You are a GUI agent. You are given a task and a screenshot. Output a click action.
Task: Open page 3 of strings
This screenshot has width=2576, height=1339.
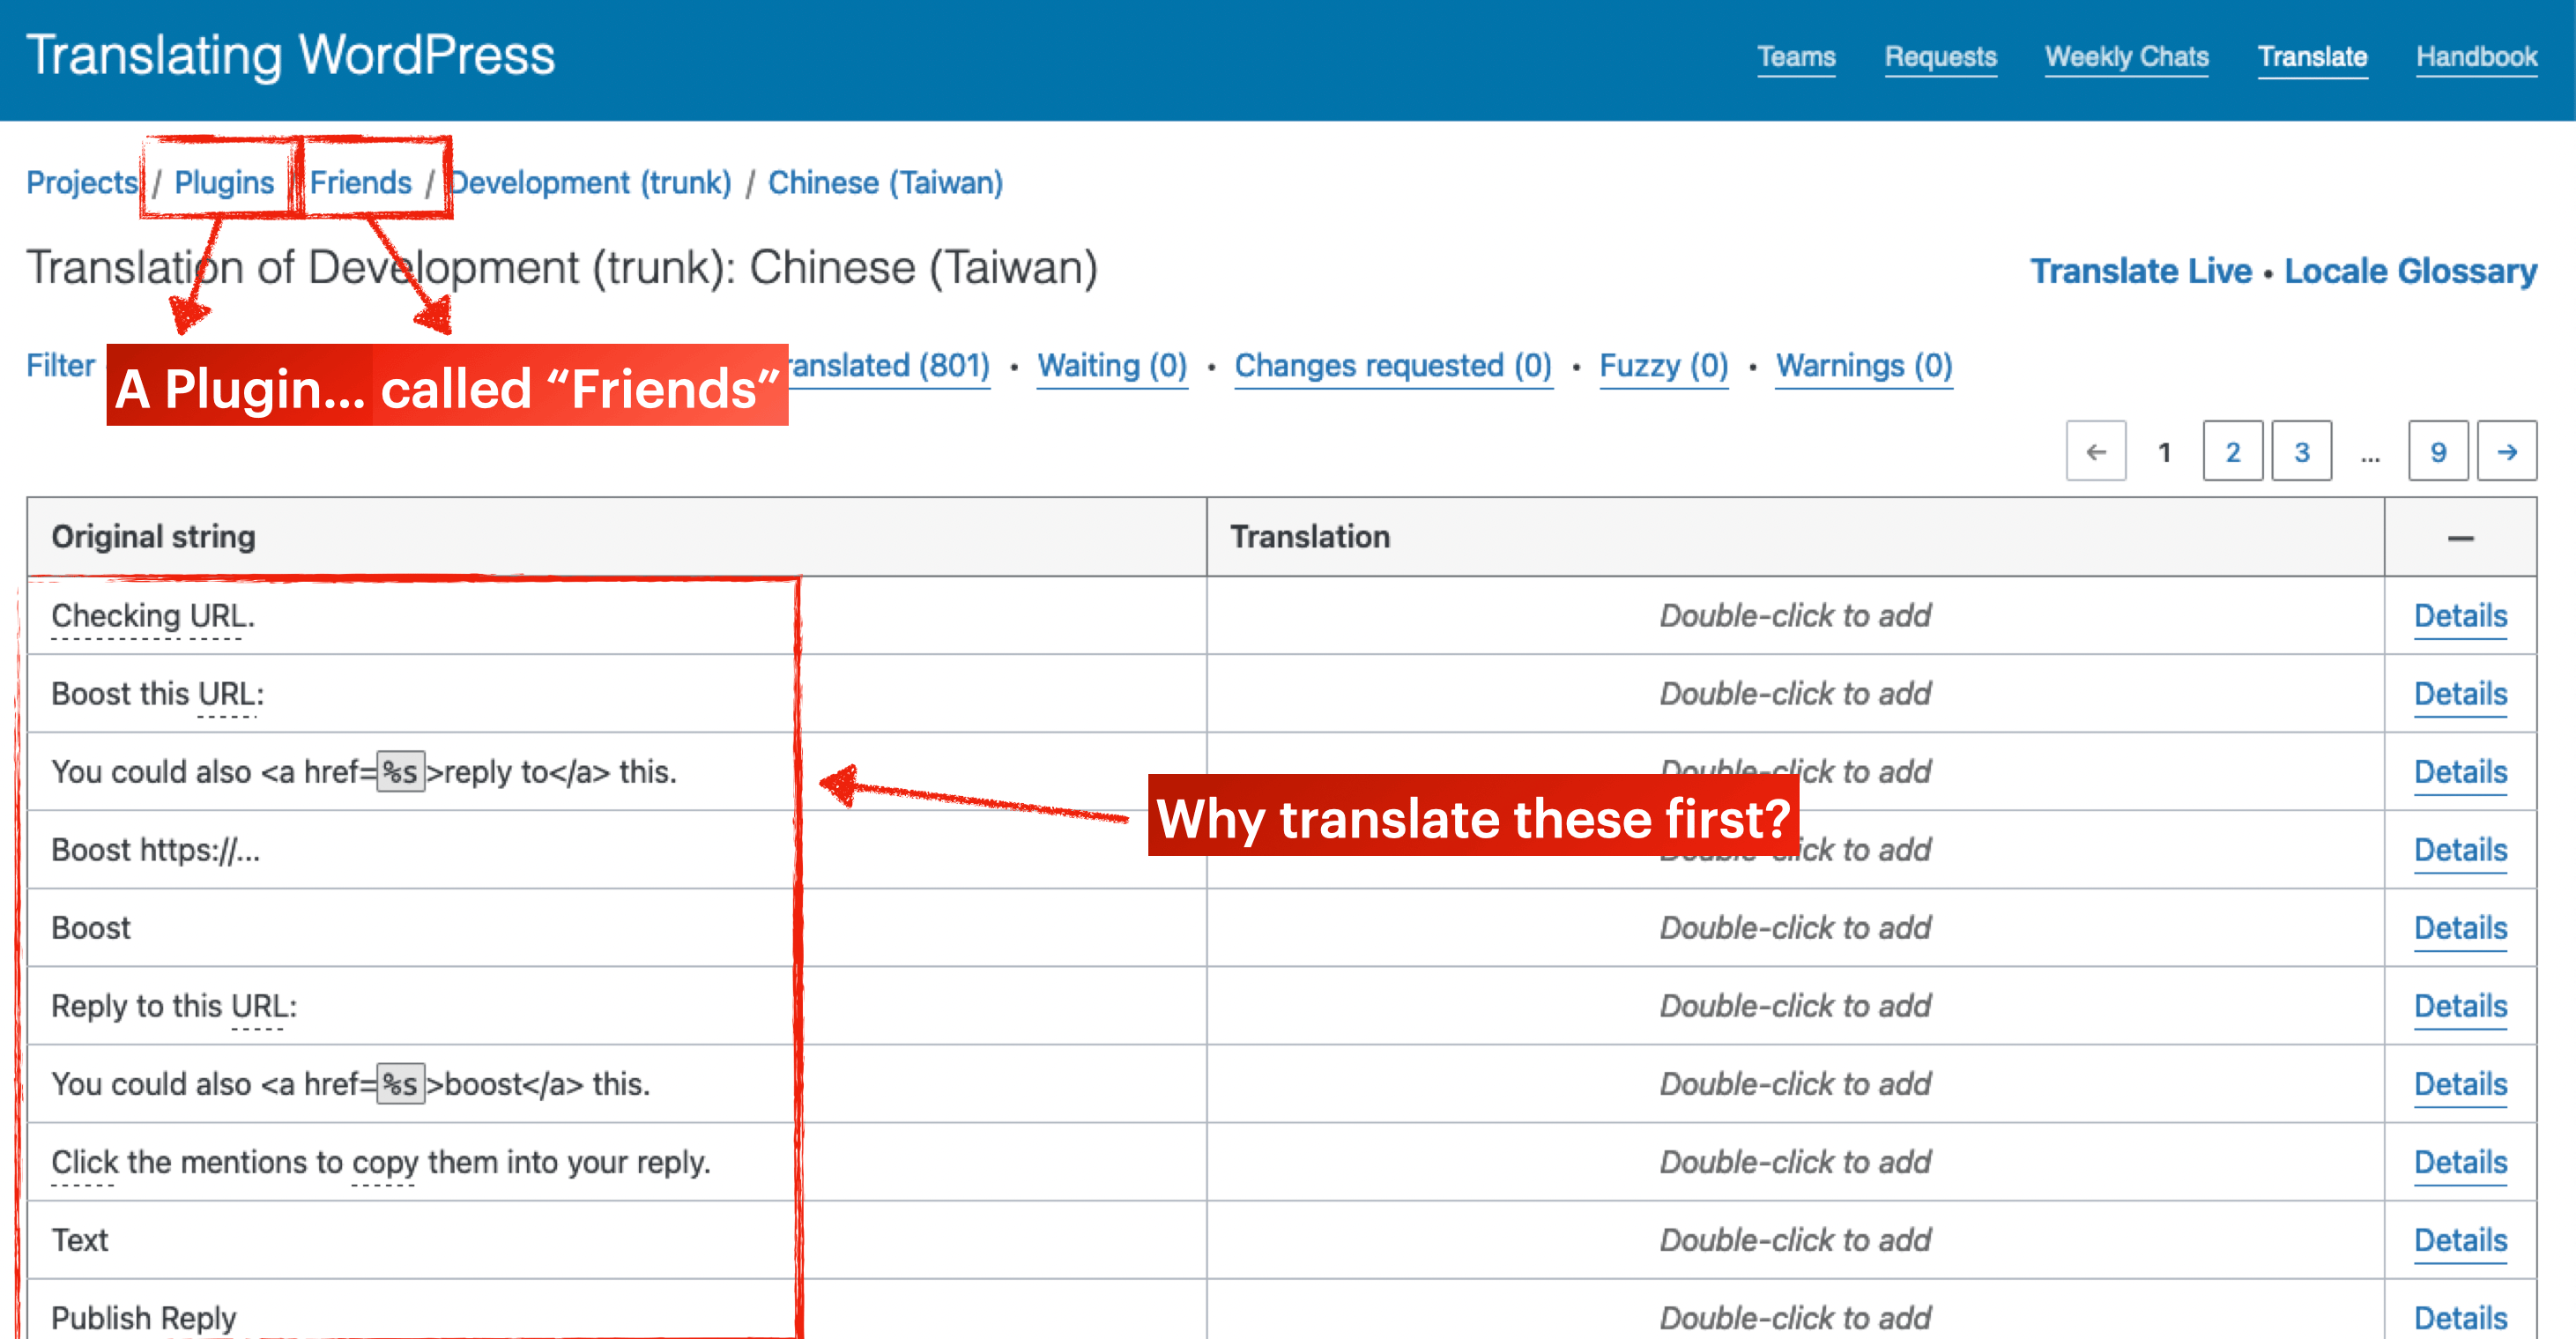(2301, 452)
